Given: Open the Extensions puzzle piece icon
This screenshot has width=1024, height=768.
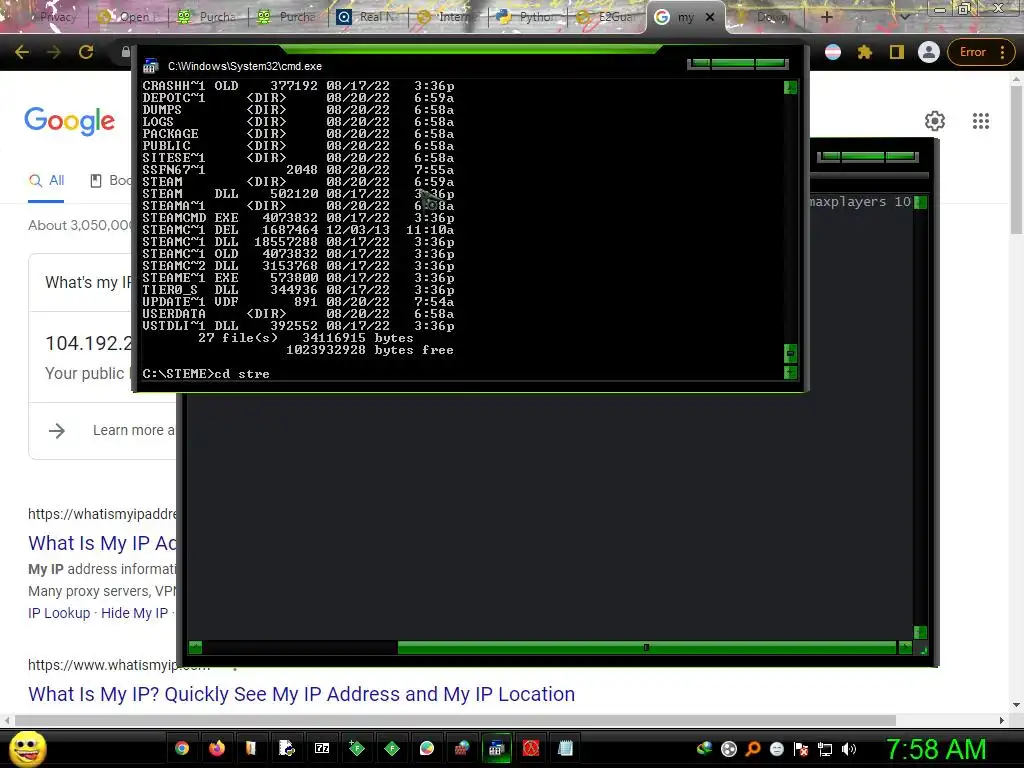Looking at the screenshot, I should point(865,52).
